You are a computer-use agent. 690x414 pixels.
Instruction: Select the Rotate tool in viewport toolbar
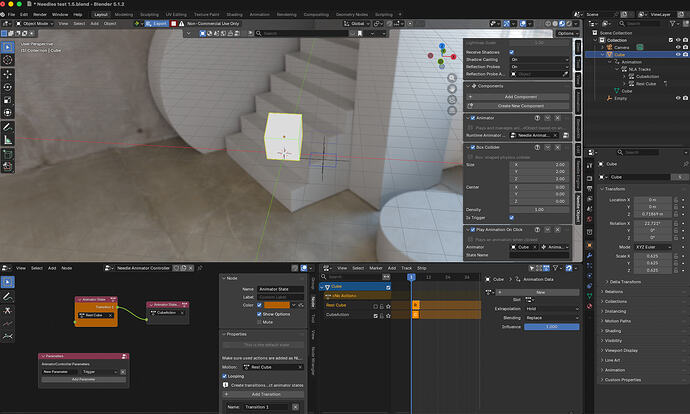pos(8,87)
